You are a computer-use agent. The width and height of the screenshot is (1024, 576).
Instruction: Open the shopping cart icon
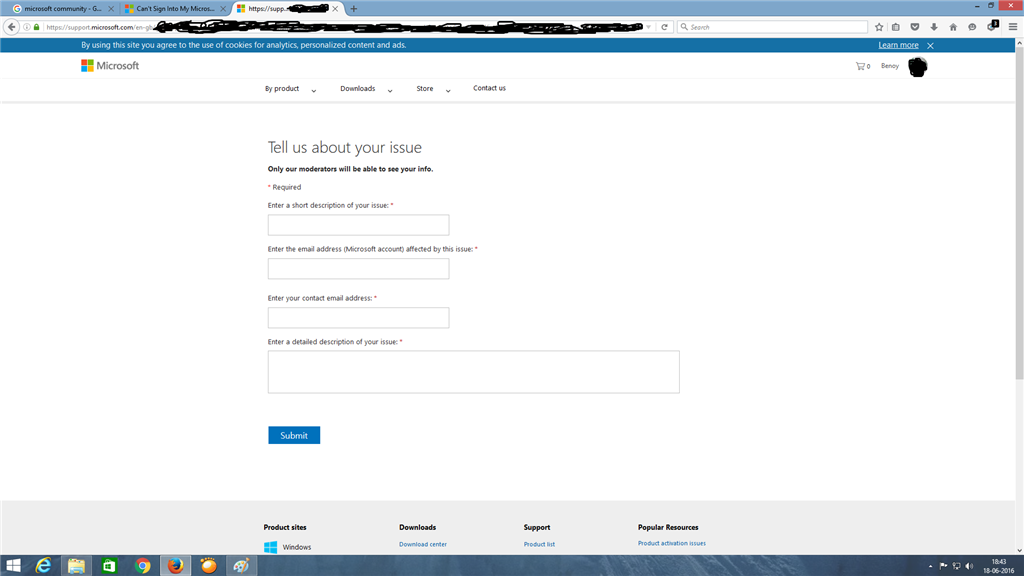point(860,66)
